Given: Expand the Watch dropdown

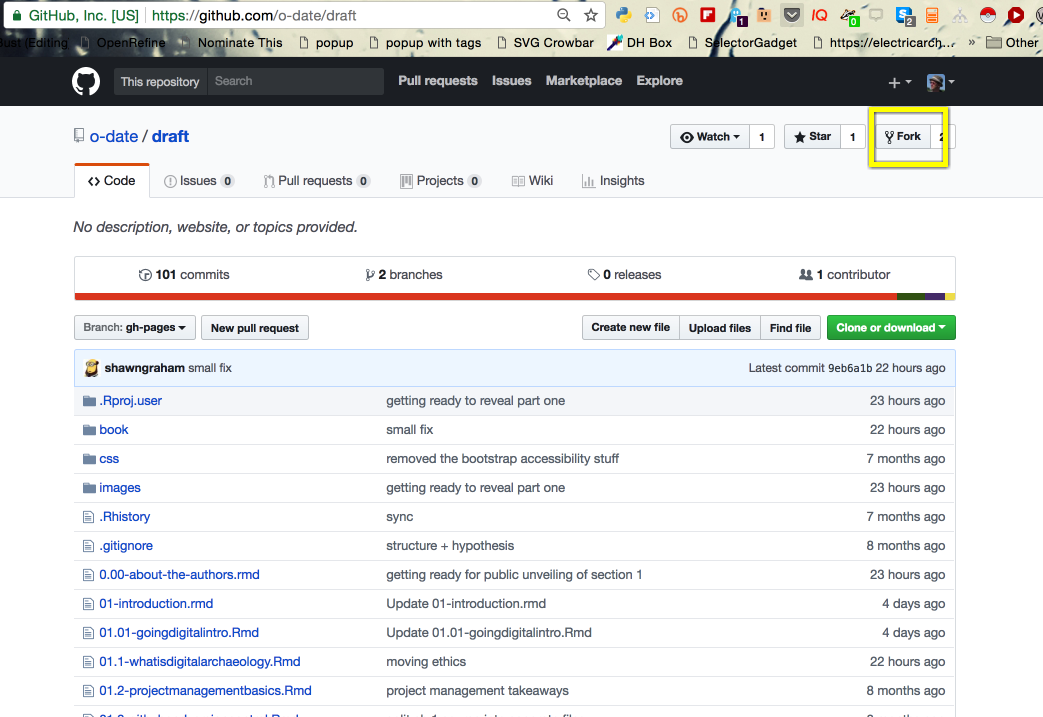Looking at the screenshot, I should click(x=710, y=137).
